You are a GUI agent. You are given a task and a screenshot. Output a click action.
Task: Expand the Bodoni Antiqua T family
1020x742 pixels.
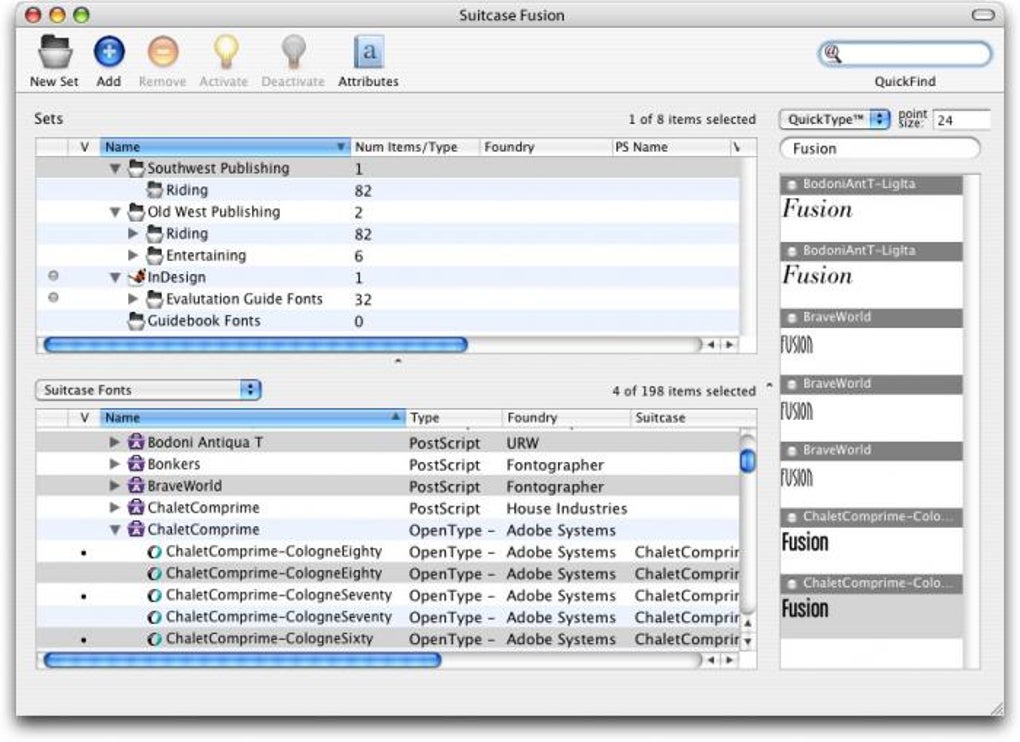[x=114, y=442]
